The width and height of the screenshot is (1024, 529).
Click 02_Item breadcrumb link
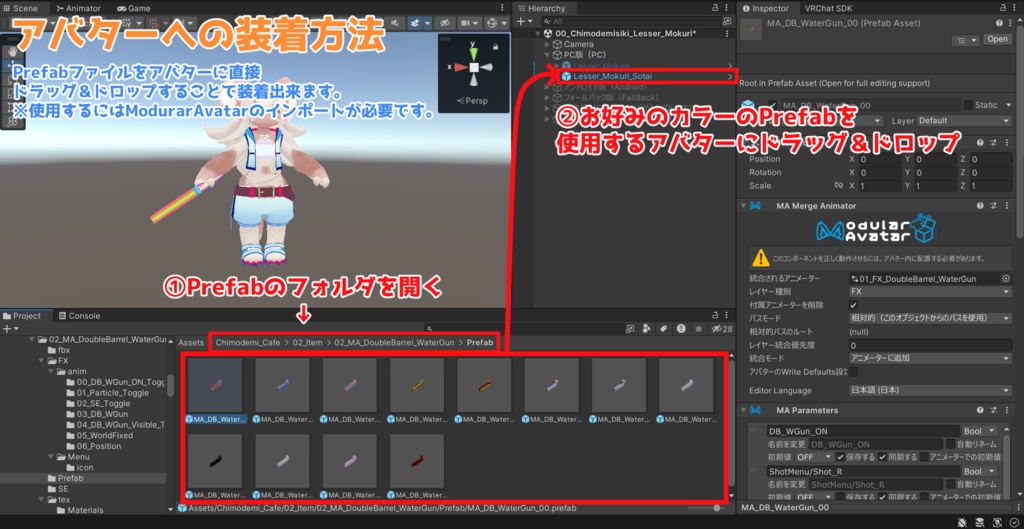point(308,342)
